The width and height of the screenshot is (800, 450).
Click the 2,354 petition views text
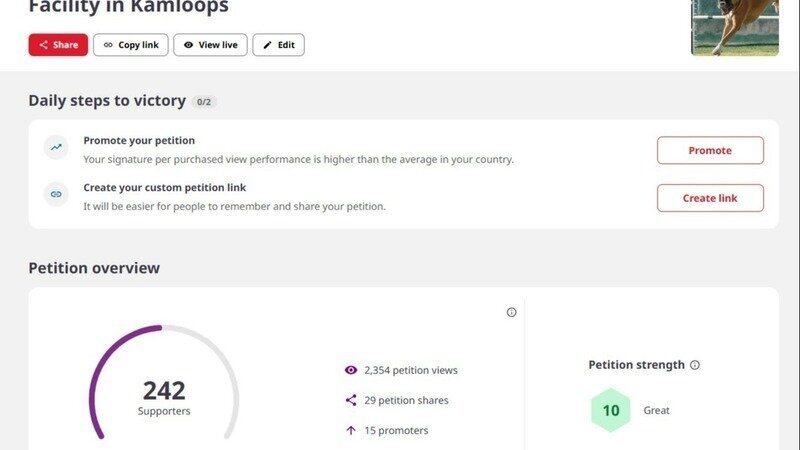[x=411, y=370]
